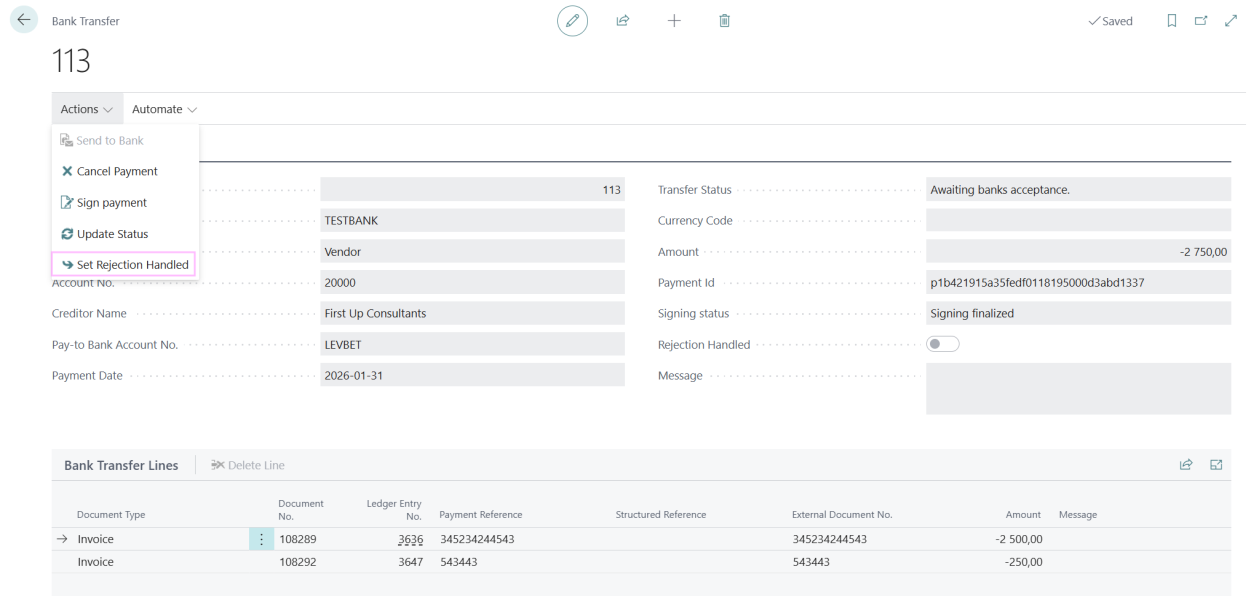Click the empty Currency Code field

1078,220
